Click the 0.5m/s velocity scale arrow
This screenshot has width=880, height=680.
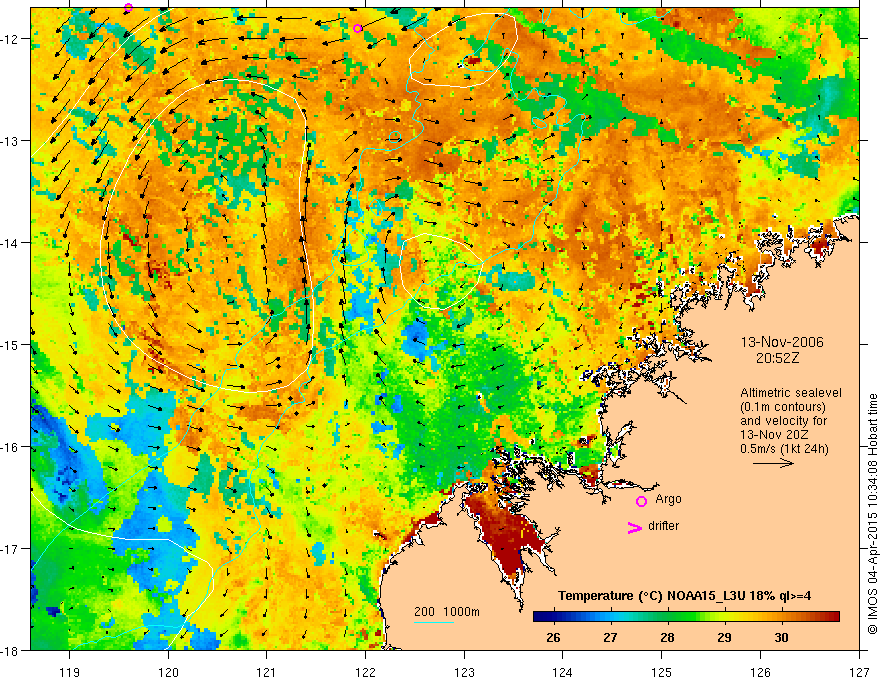773,463
